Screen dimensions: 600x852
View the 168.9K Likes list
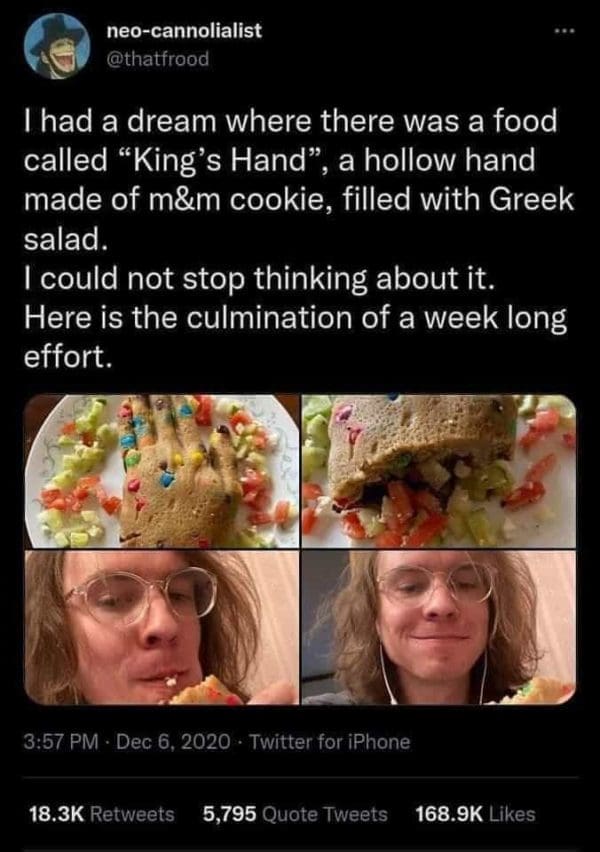coord(475,814)
